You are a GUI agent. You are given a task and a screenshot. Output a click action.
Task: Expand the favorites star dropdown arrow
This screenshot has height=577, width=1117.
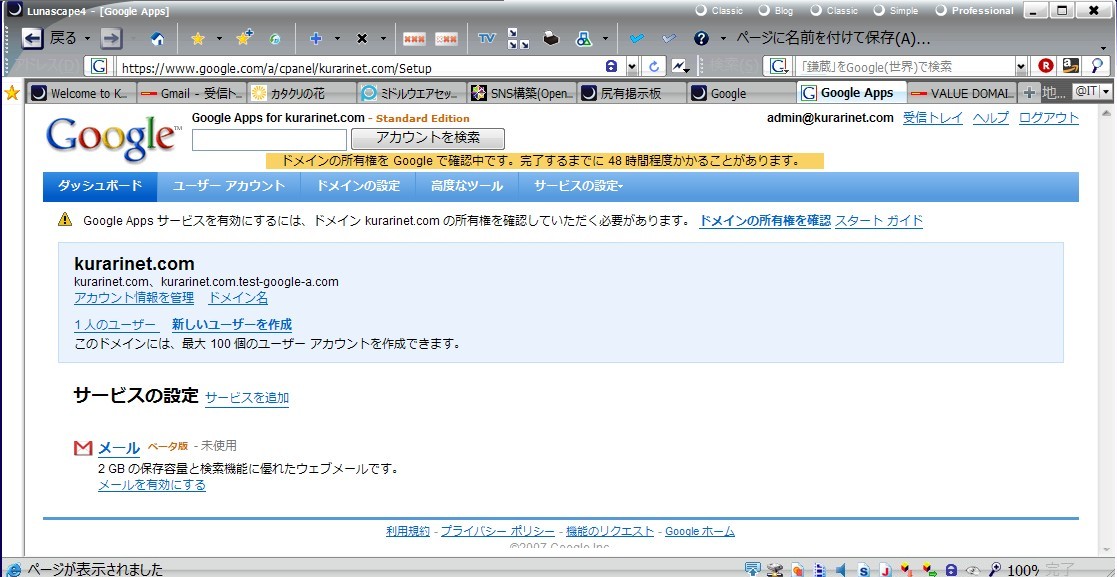(219, 38)
